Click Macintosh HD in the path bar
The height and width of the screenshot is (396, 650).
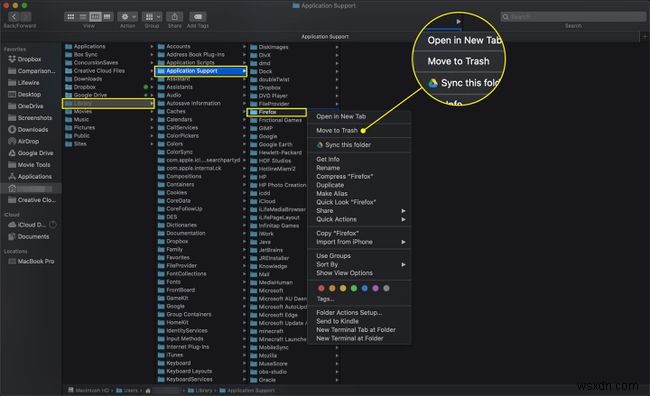[x=88, y=390]
